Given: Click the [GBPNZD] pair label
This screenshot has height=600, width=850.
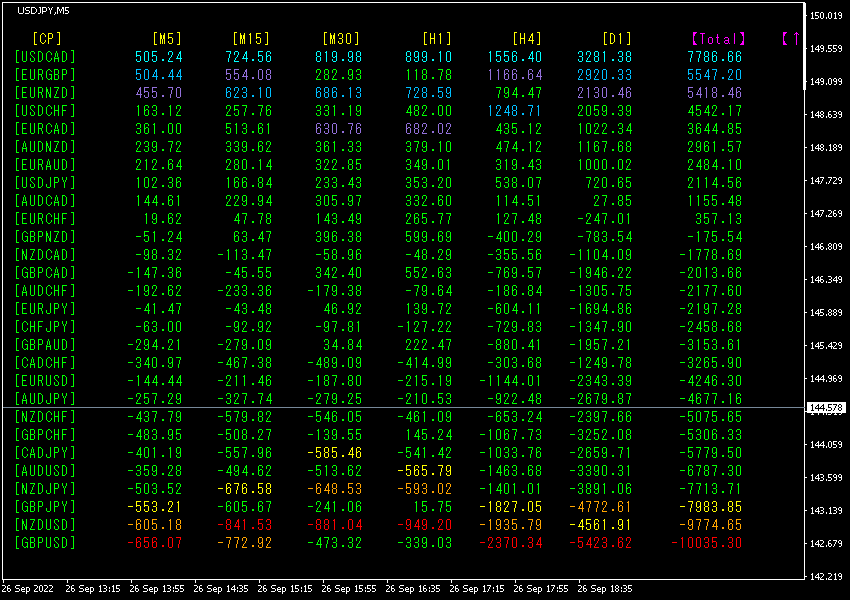Looking at the screenshot, I should 46,237.
